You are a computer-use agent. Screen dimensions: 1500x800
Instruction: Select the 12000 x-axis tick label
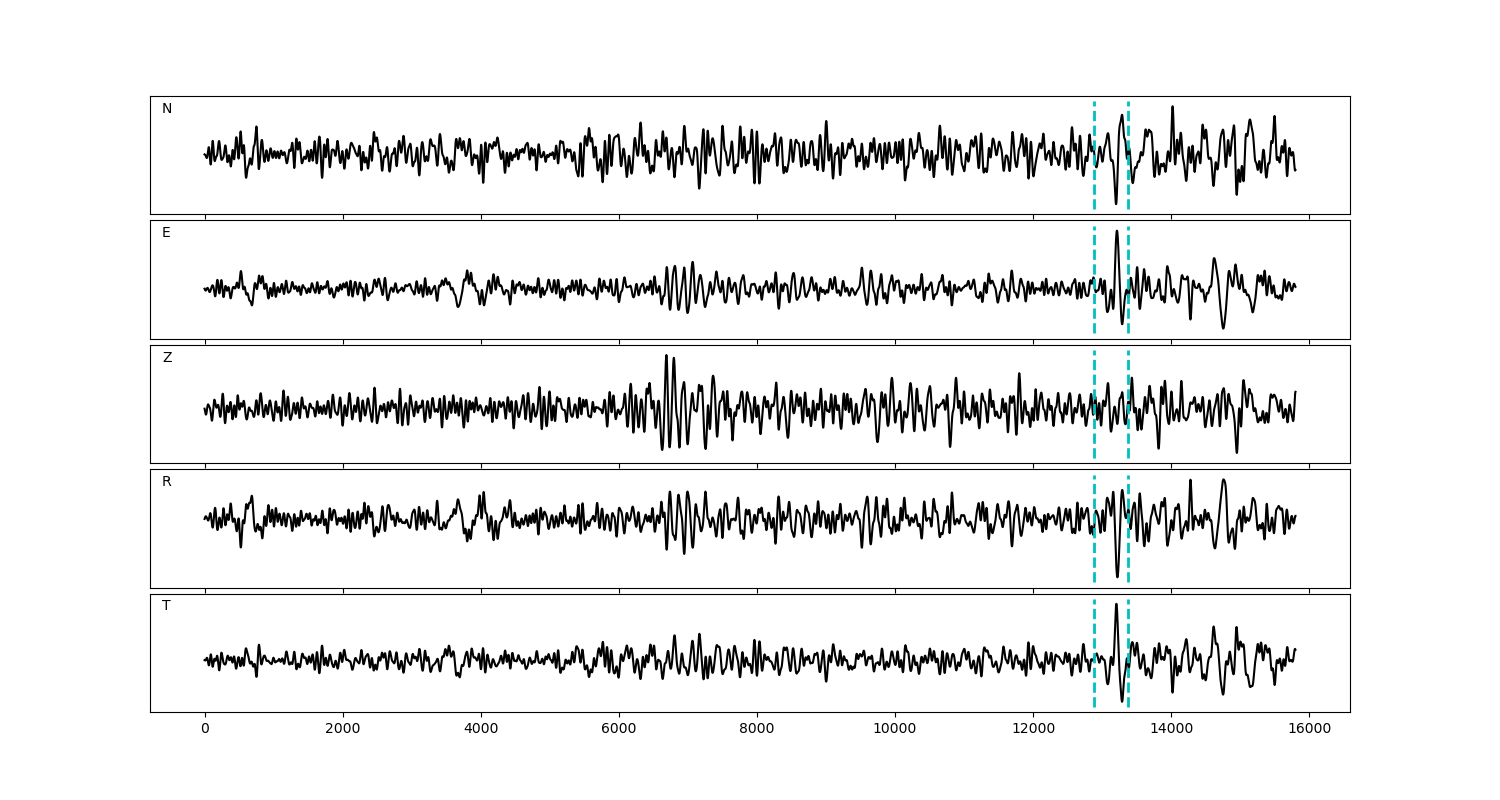click(x=1032, y=729)
